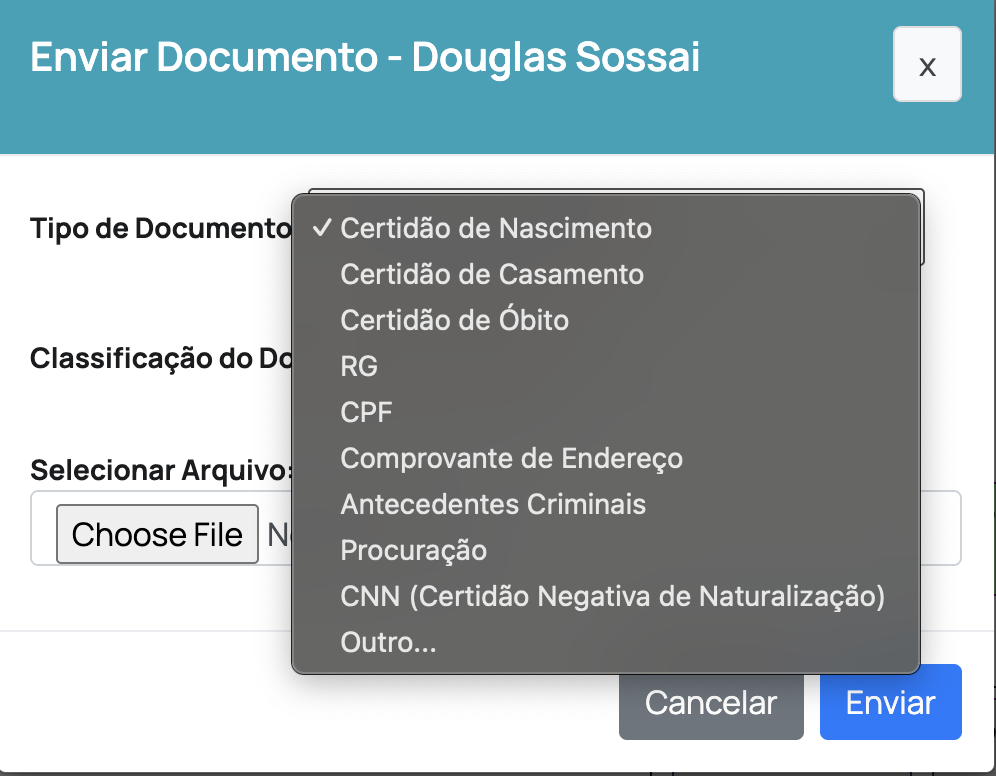Select RG in the dropdown list

tap(359, 366)
